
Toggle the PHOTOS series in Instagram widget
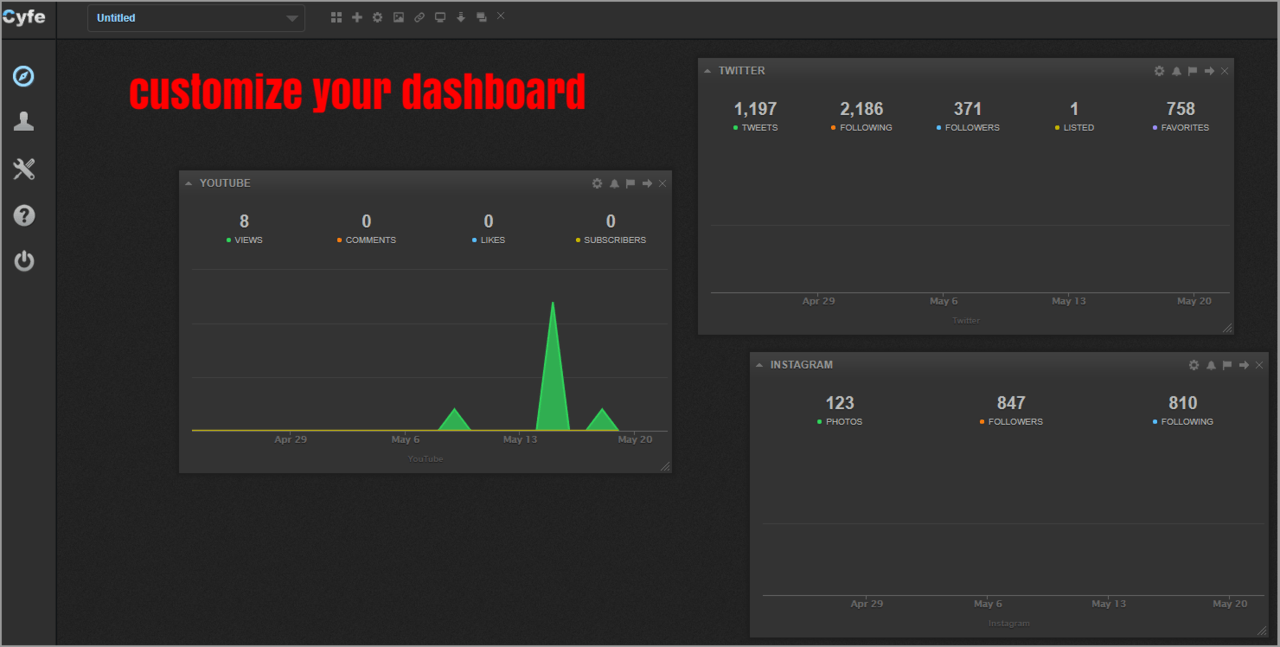[839, 422]
